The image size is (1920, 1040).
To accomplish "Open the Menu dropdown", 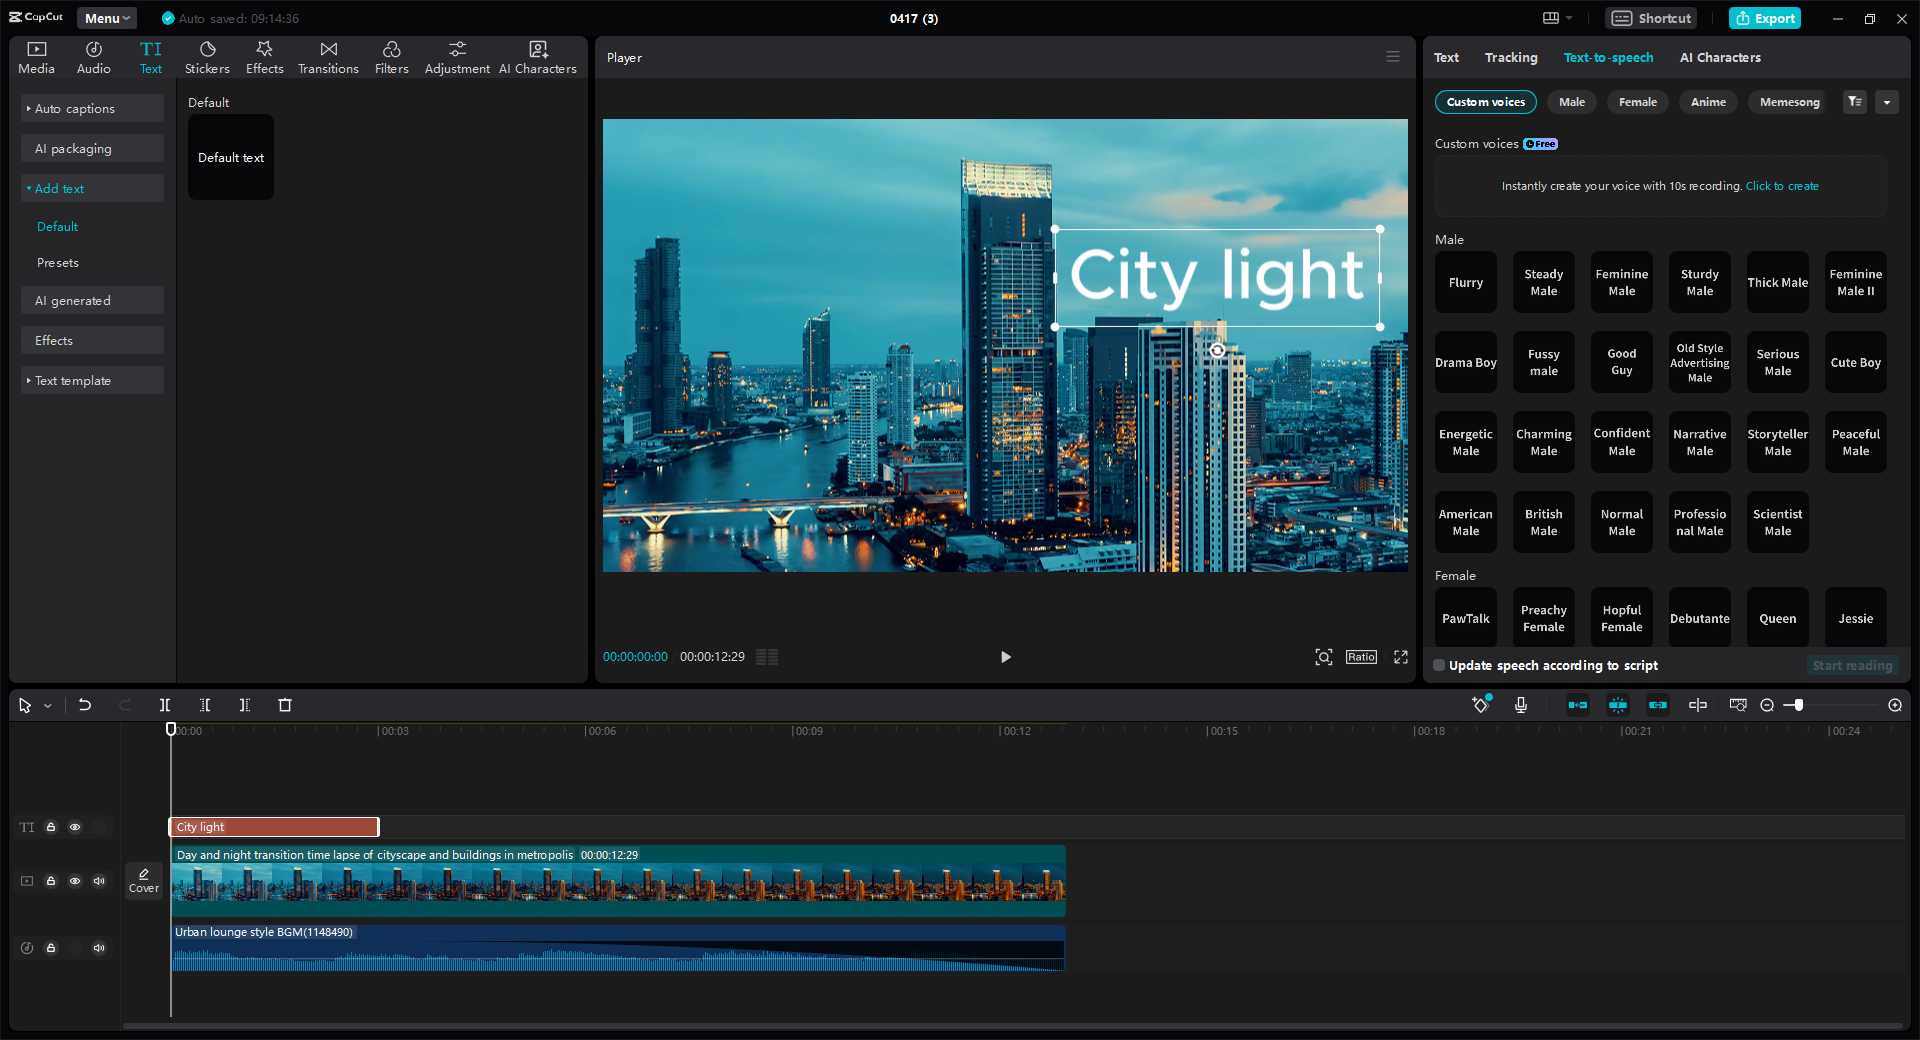I will [x=107, y=18].
